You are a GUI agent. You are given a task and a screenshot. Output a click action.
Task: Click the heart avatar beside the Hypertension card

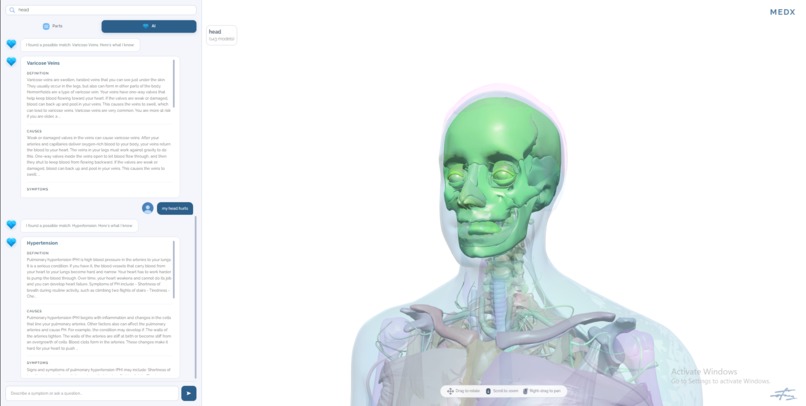click(11, 242)
